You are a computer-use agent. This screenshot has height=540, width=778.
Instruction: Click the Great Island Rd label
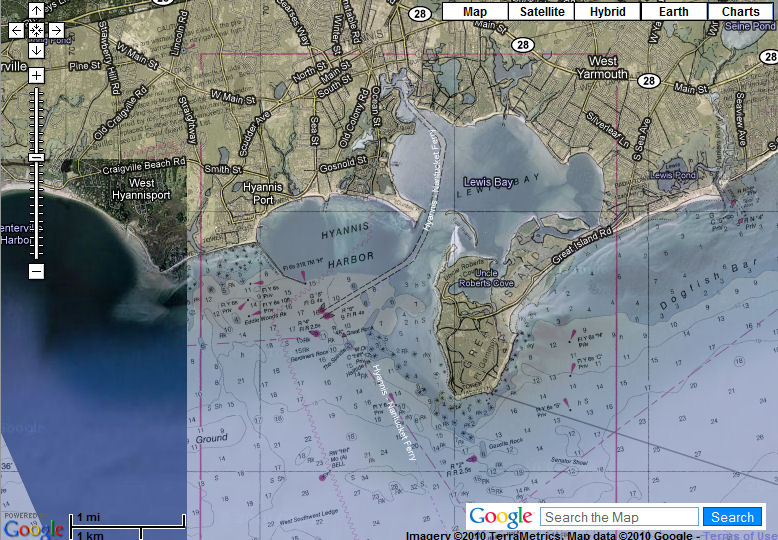coord(582,246)
